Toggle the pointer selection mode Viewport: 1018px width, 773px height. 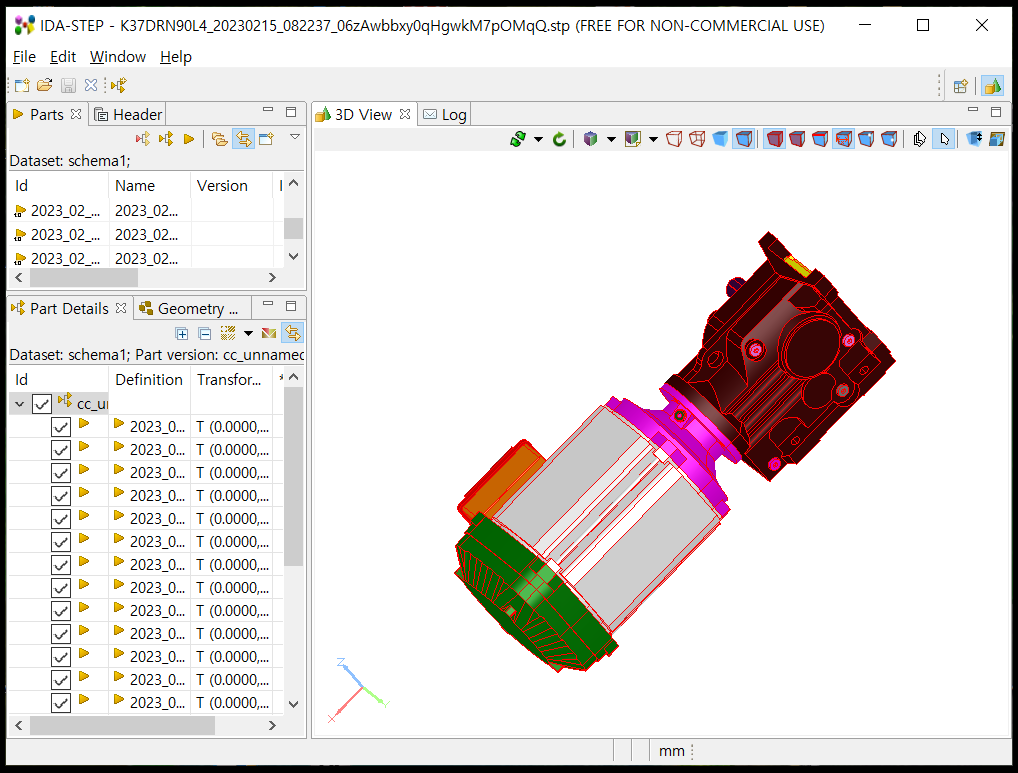[x=944, y=139]
